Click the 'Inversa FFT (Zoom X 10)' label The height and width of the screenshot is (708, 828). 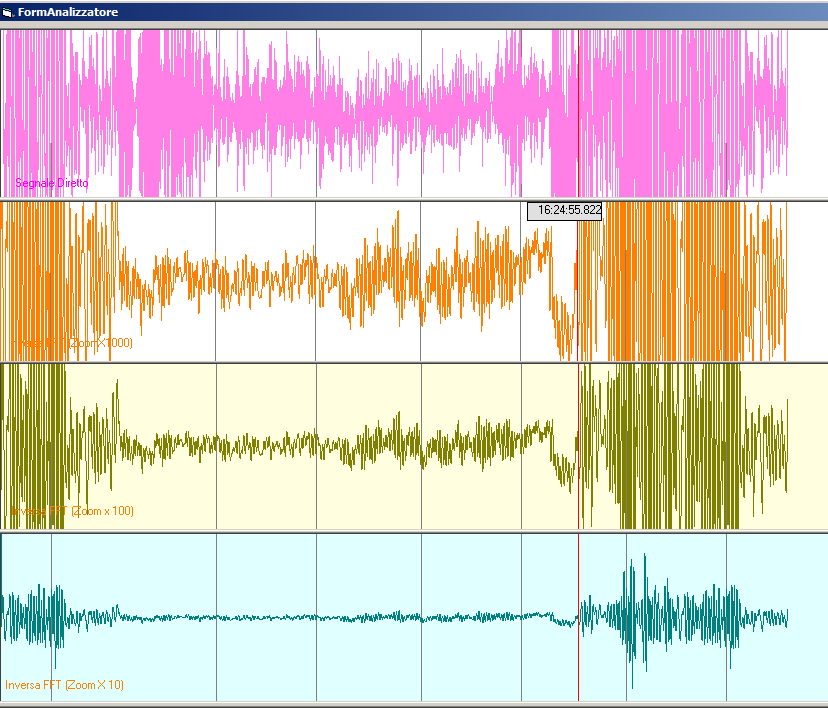(x=64, y=685)
